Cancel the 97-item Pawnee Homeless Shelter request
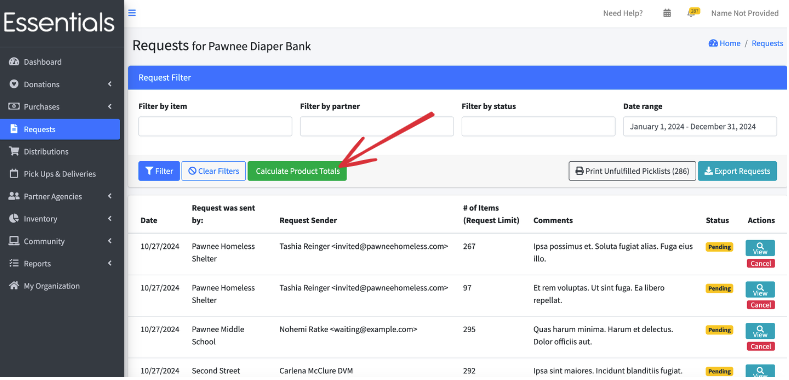The width and height of the screenshot is (789, 380). click(x=760, y=305)
